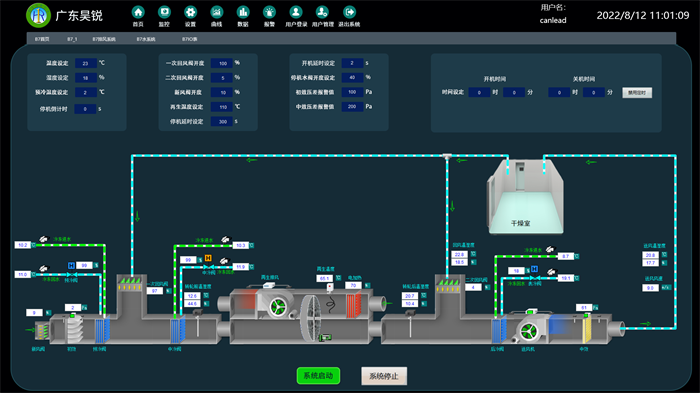Open the 曲线 trend curve icon
The image size is (700, 393).
click(x=217, y=12)
